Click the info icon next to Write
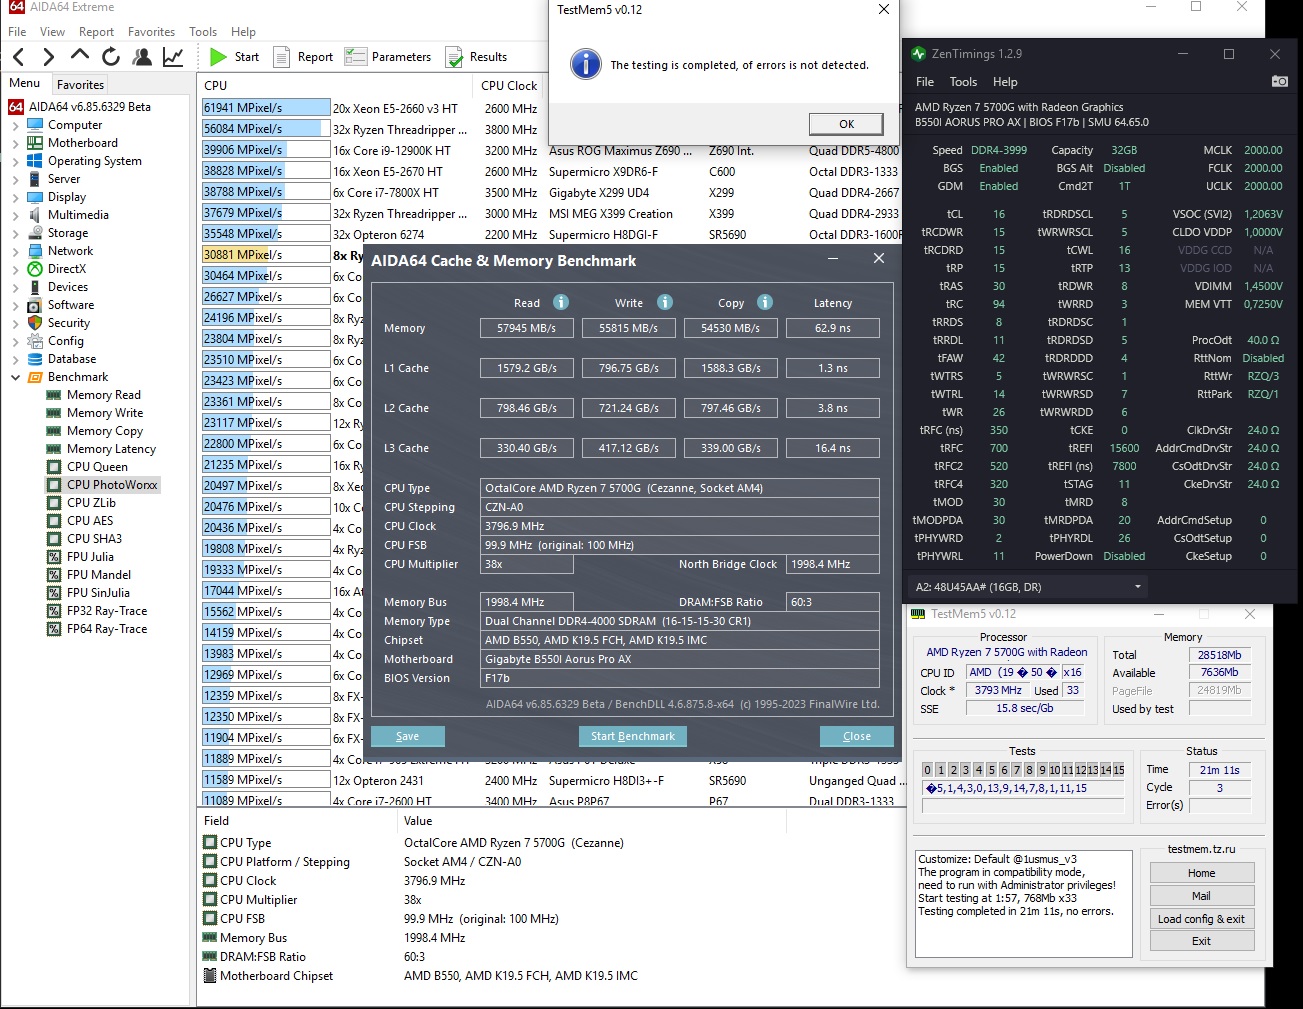Screen dimensions: 1303x1009 click(665, 302)
